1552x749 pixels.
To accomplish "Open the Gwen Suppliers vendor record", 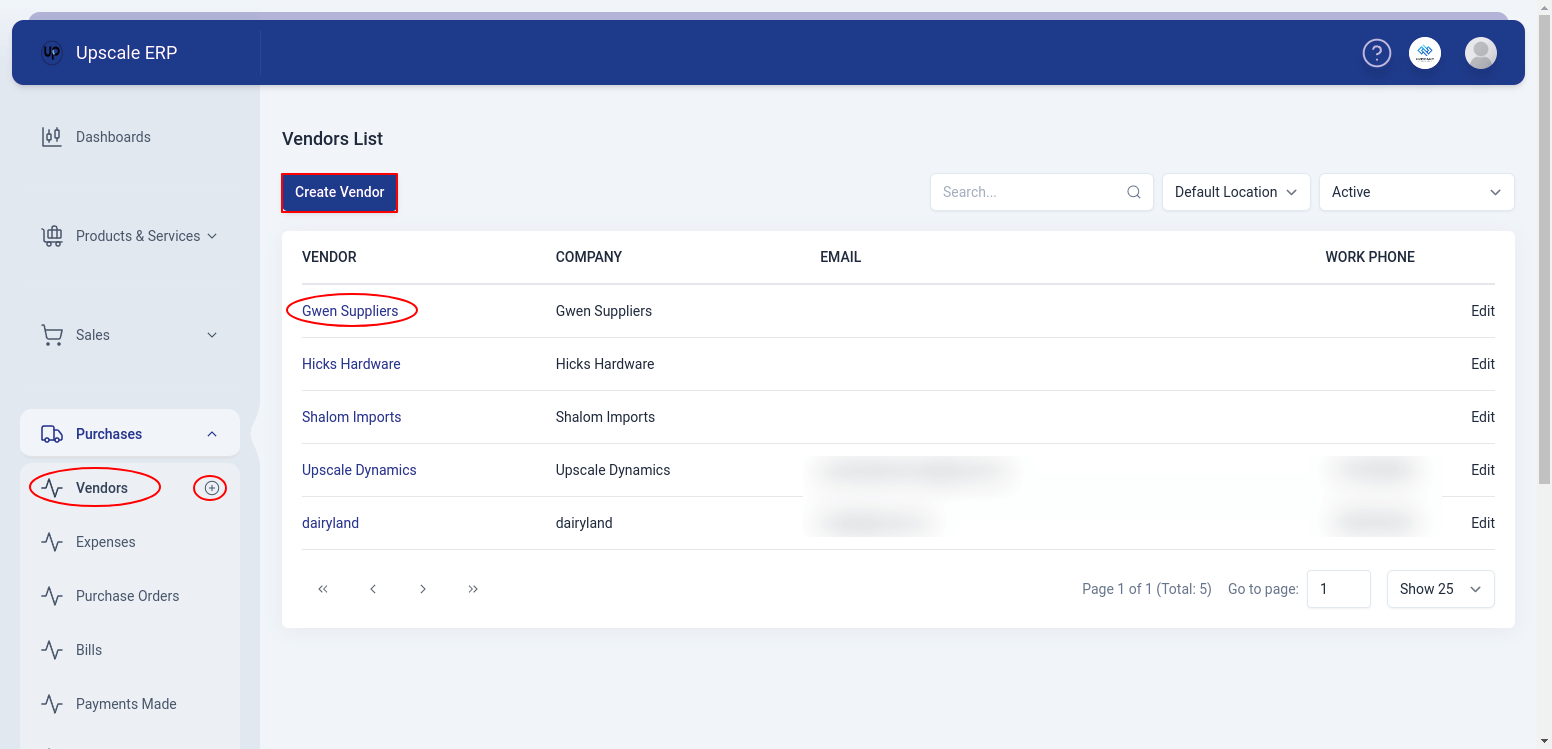I will [351, 310].
